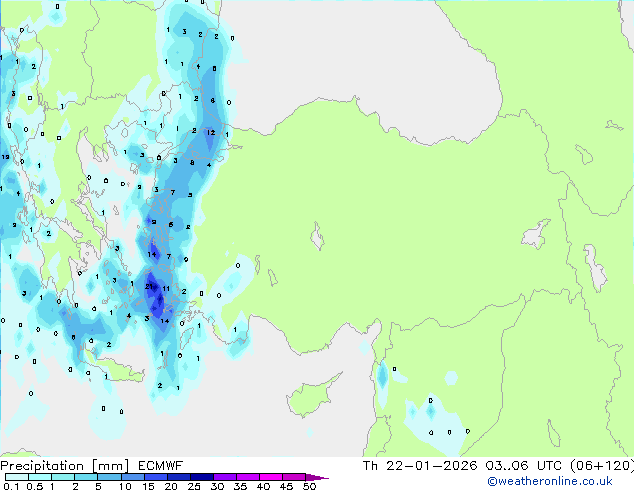Click the legend label "0.1"
Viewport: 634px width, 490px height.
11,486
